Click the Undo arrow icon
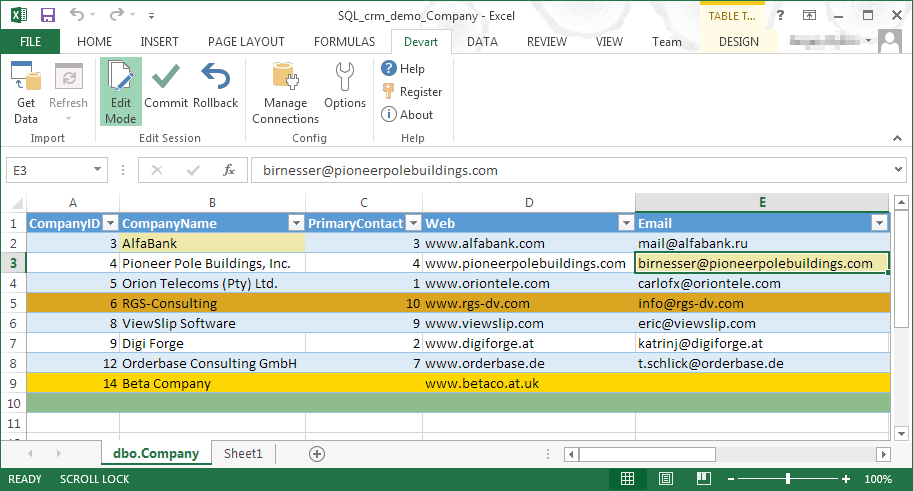 coord(76,15)
